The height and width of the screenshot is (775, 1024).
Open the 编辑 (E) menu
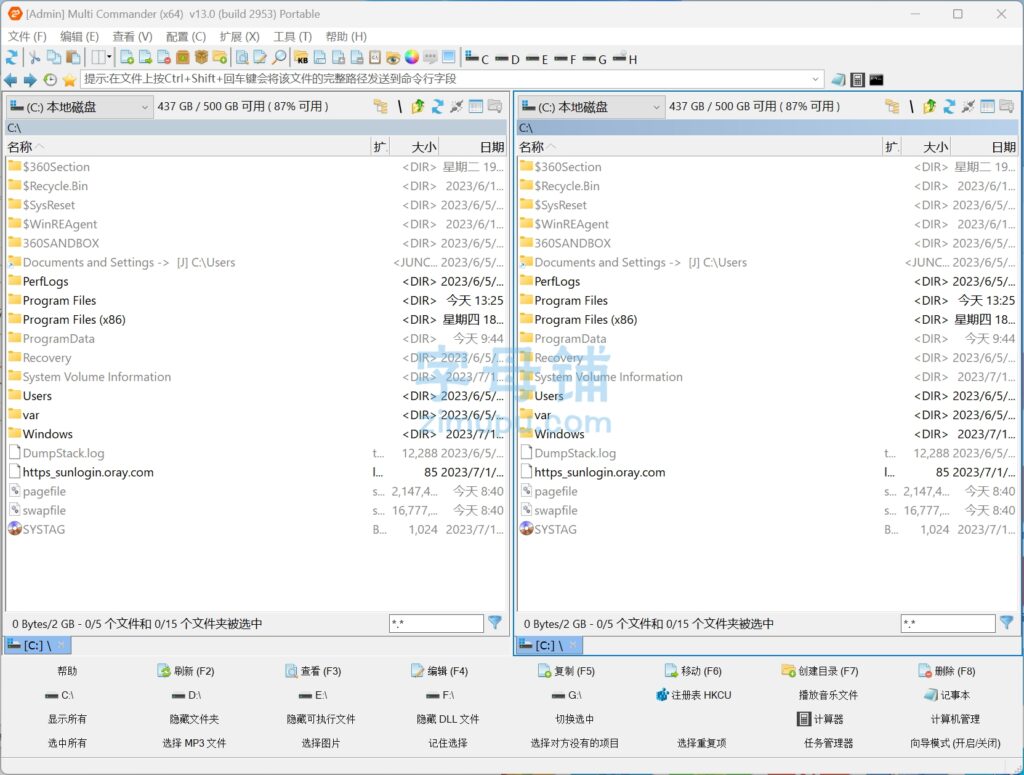pos(79,37)
